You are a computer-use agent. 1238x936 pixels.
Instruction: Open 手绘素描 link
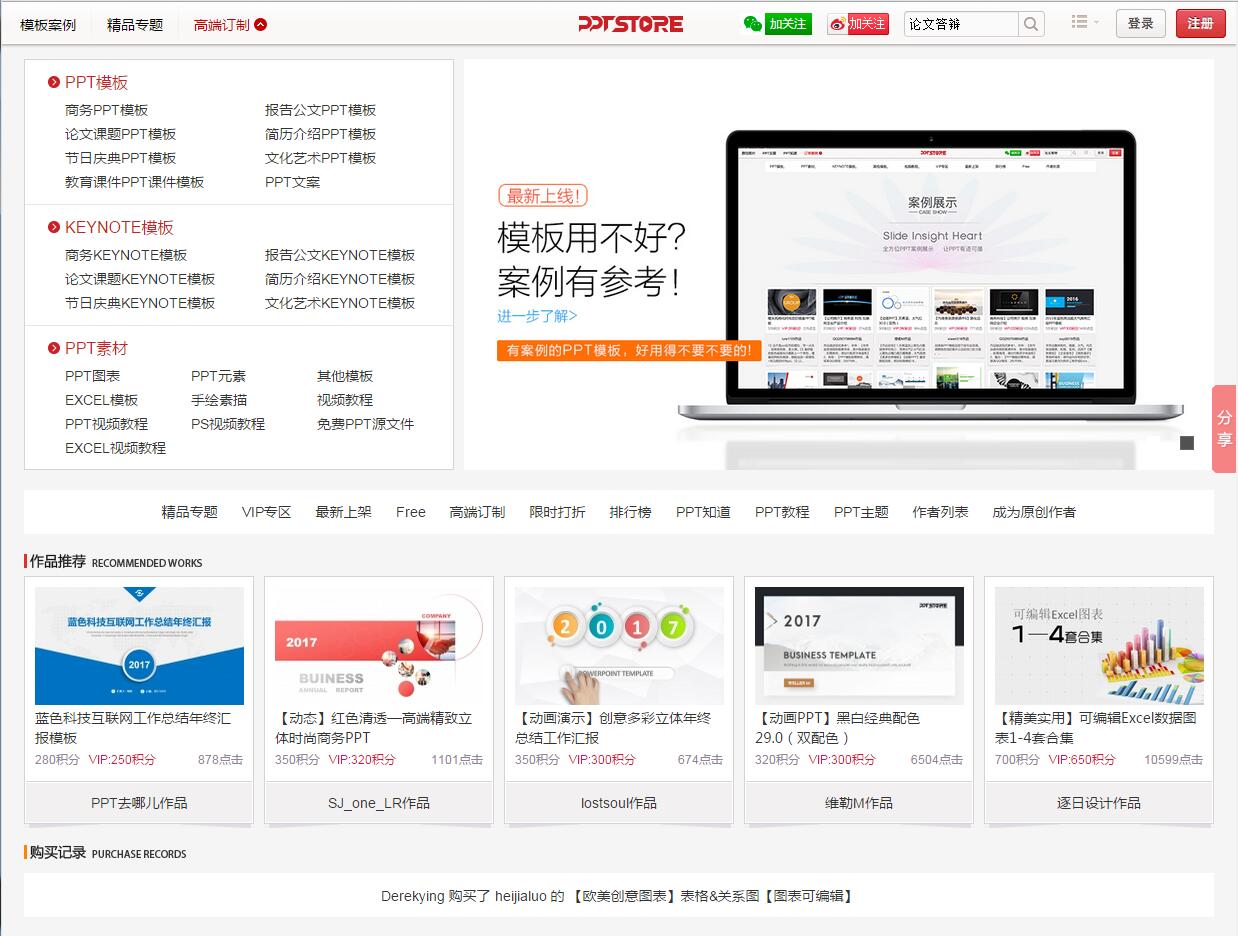(219, 400)
